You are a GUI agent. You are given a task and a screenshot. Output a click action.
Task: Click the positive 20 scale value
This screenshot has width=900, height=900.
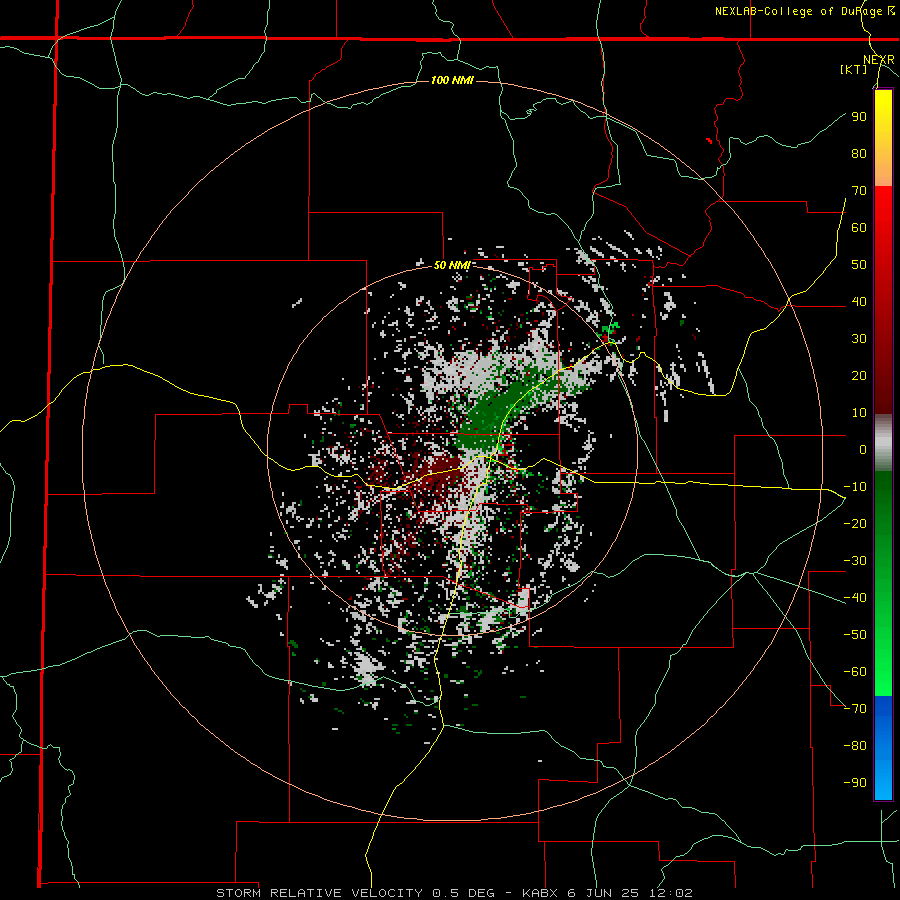tap(859, 375)
